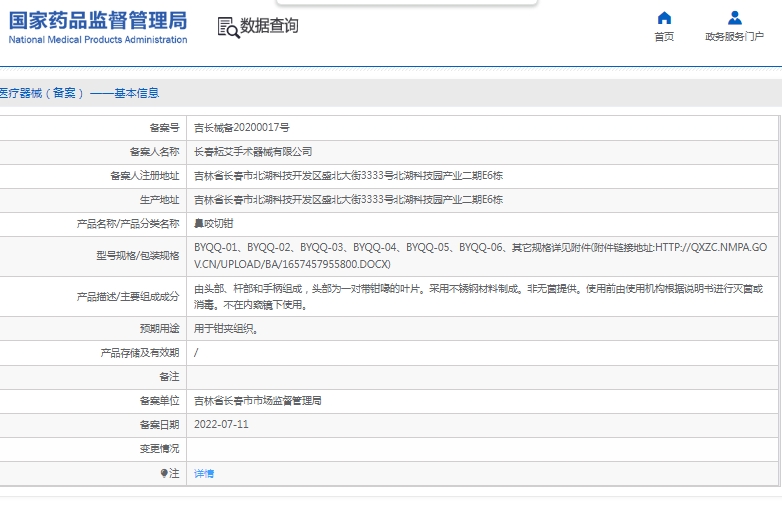Click the 型号规格/包装规格 label
The image size is (782, 506).
pos(138,256)
